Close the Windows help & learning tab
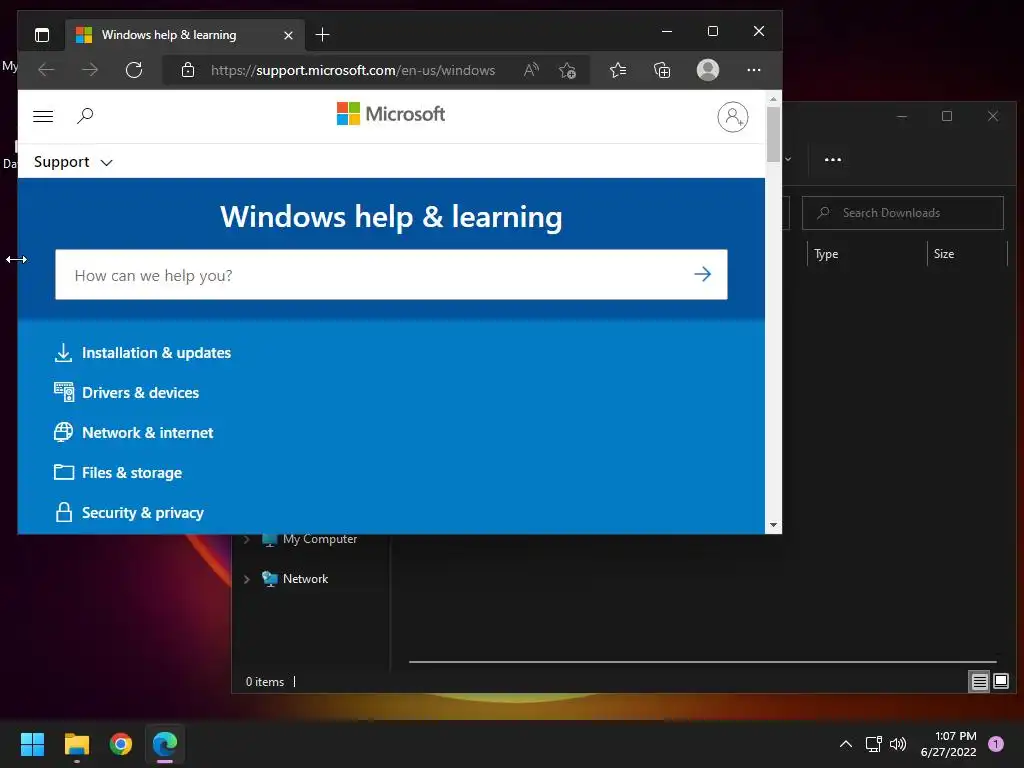 [x=288, y=35]
